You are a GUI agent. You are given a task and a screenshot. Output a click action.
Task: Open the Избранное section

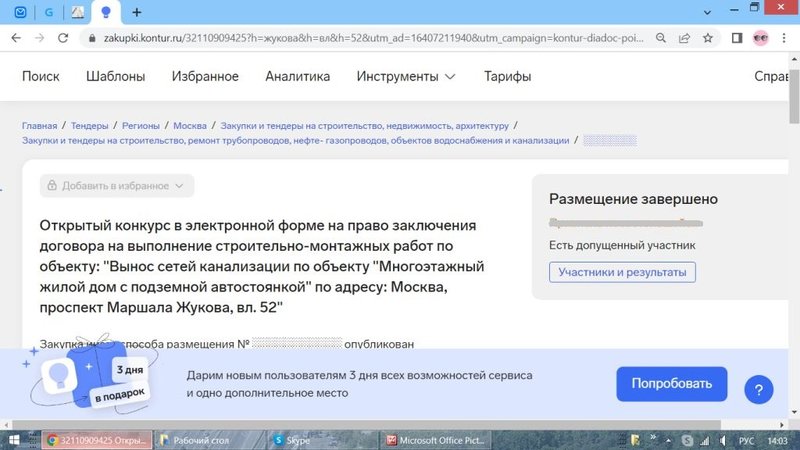point(205,77)
